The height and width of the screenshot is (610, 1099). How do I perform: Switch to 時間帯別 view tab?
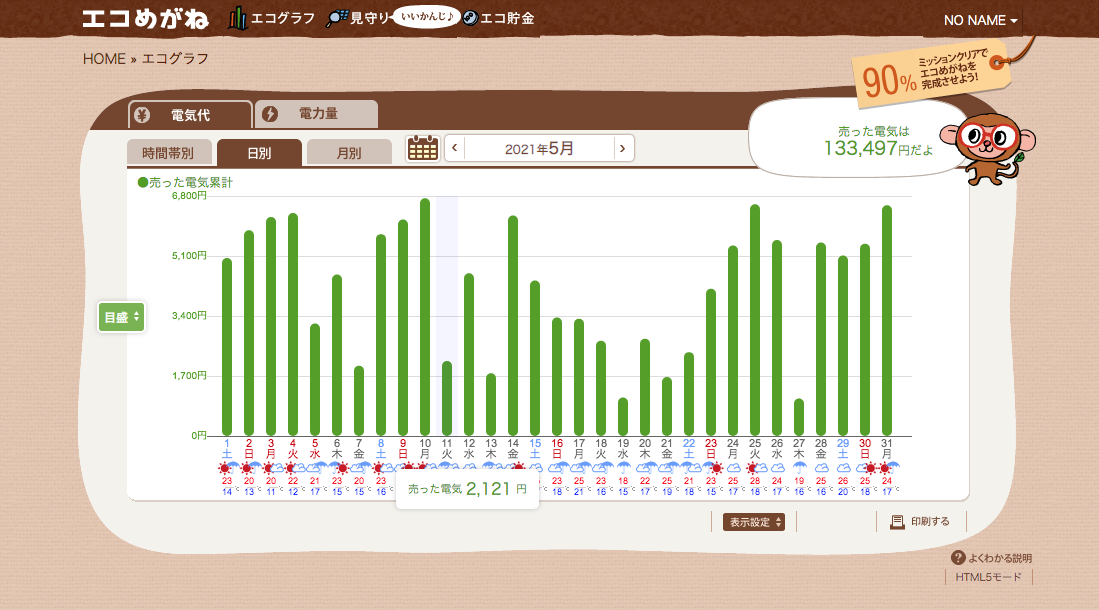pyautogui.click(x=168, y=153)
